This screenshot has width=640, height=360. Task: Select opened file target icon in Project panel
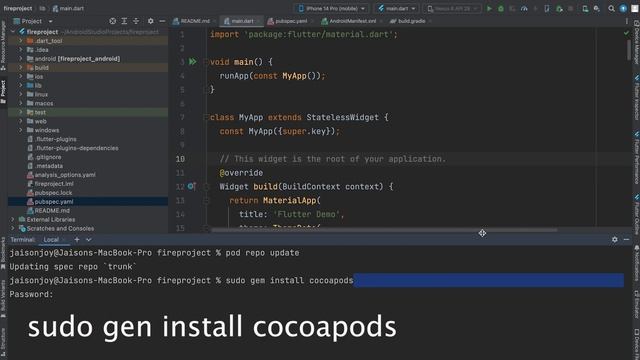(113, 21)
